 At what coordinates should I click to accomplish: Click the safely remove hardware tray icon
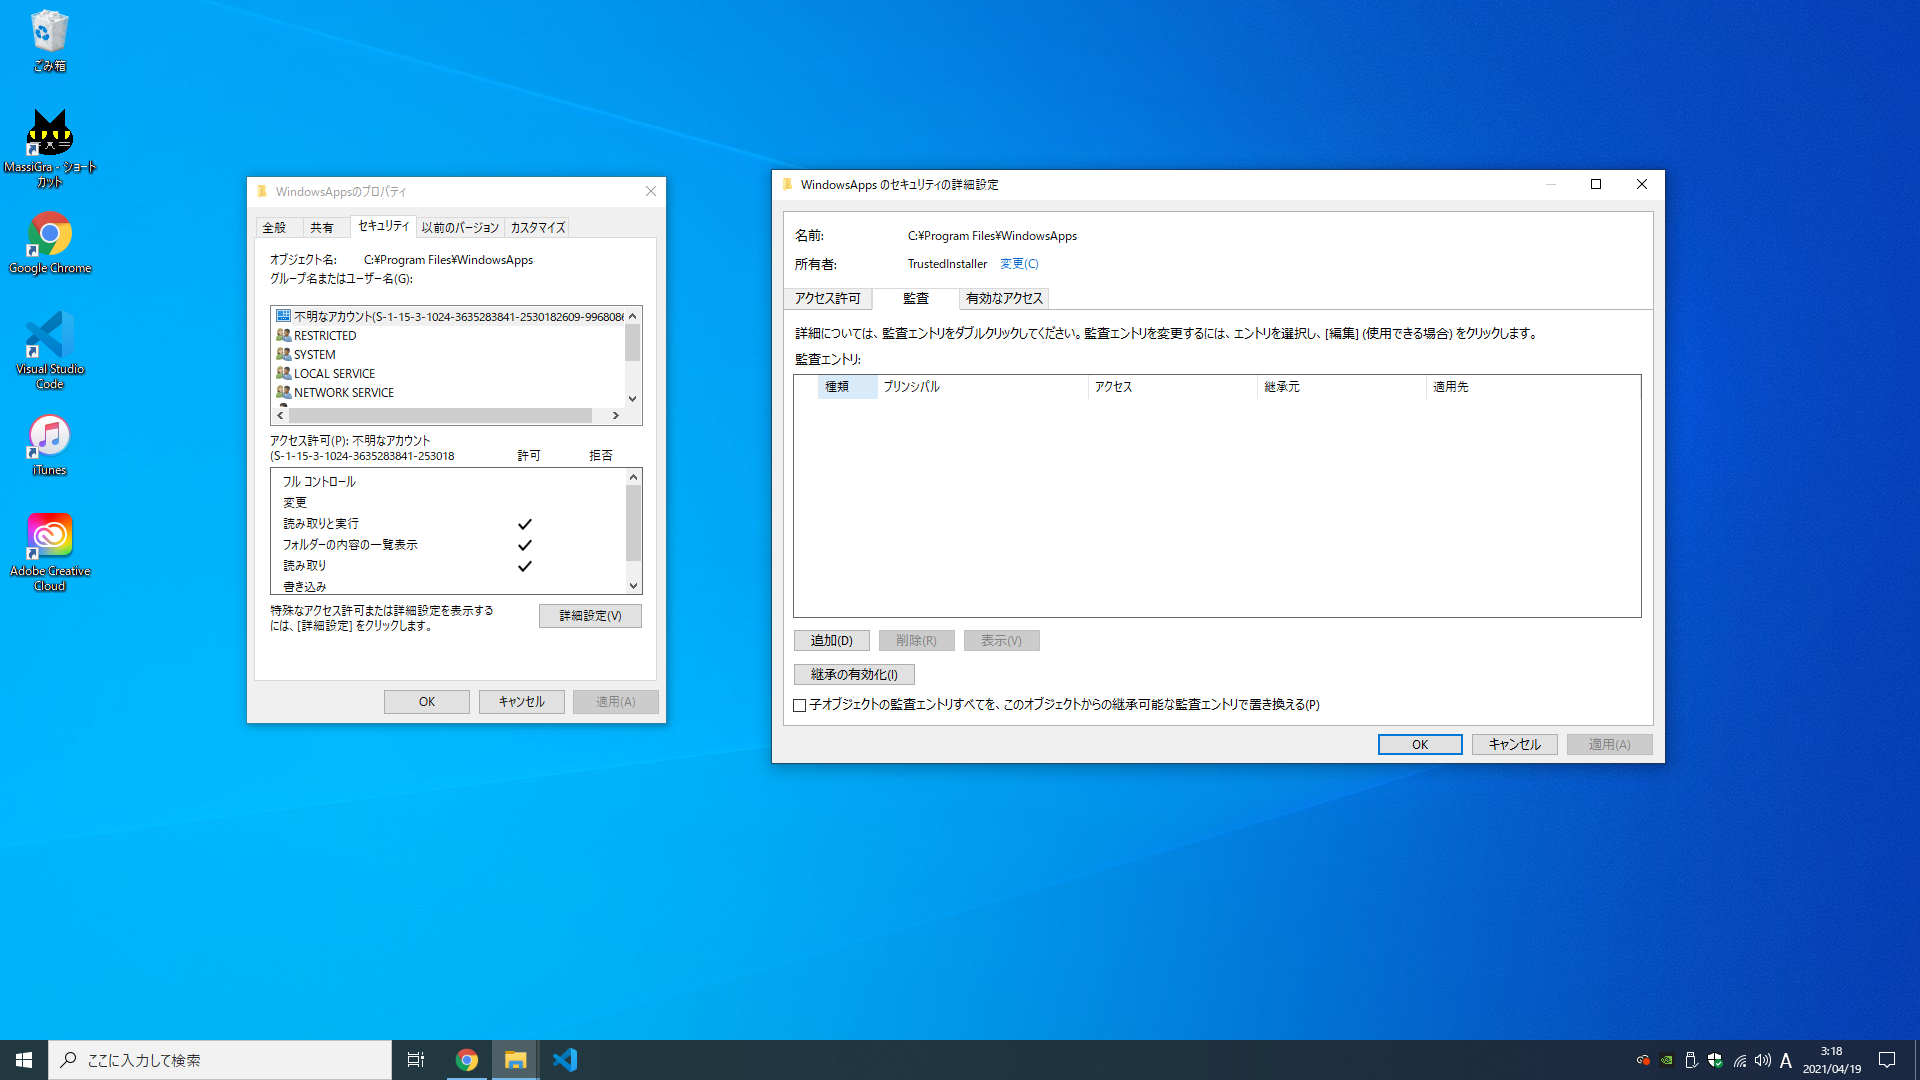pos(1691,1060)
